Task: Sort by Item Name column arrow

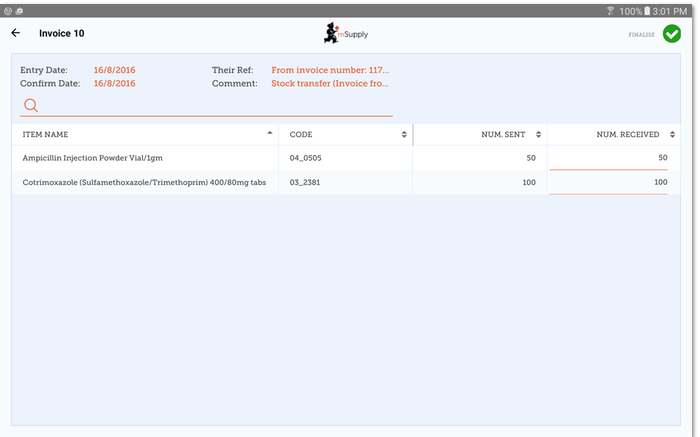Action: [269, 134]
